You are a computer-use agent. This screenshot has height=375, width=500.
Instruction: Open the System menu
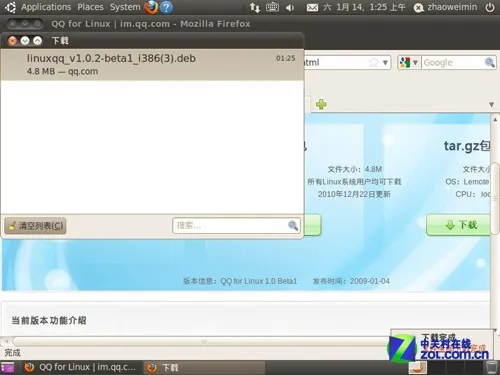pos(125,7)
